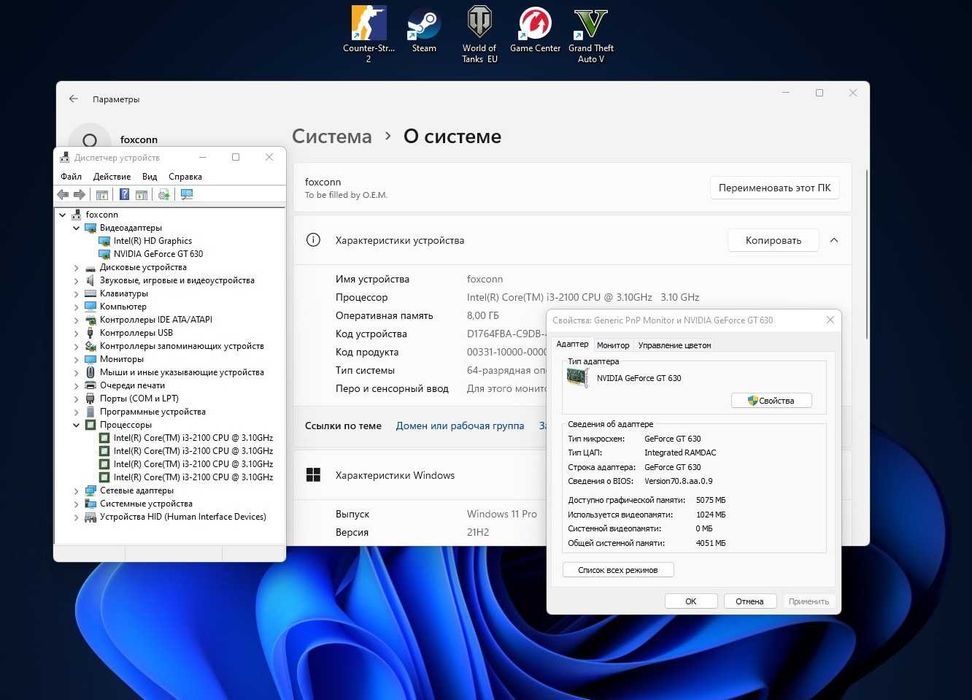
Task: Open the Справка menu
Action: tap(185, 176)
